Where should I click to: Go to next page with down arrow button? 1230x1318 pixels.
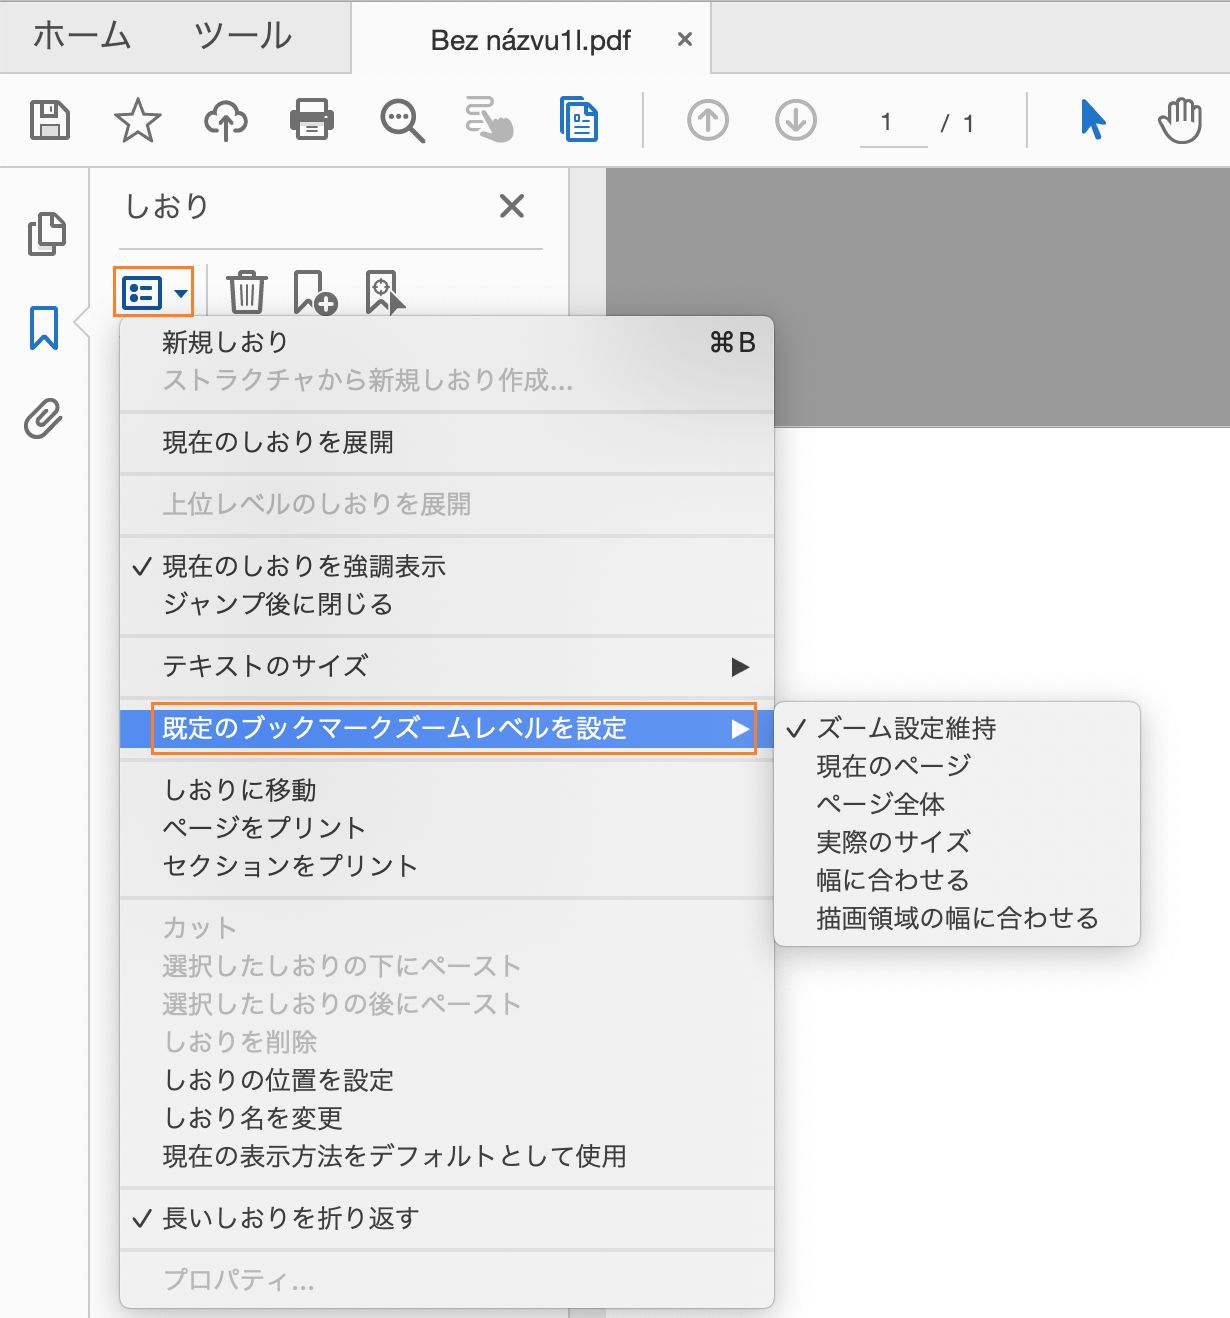click(x=794, y=120)
